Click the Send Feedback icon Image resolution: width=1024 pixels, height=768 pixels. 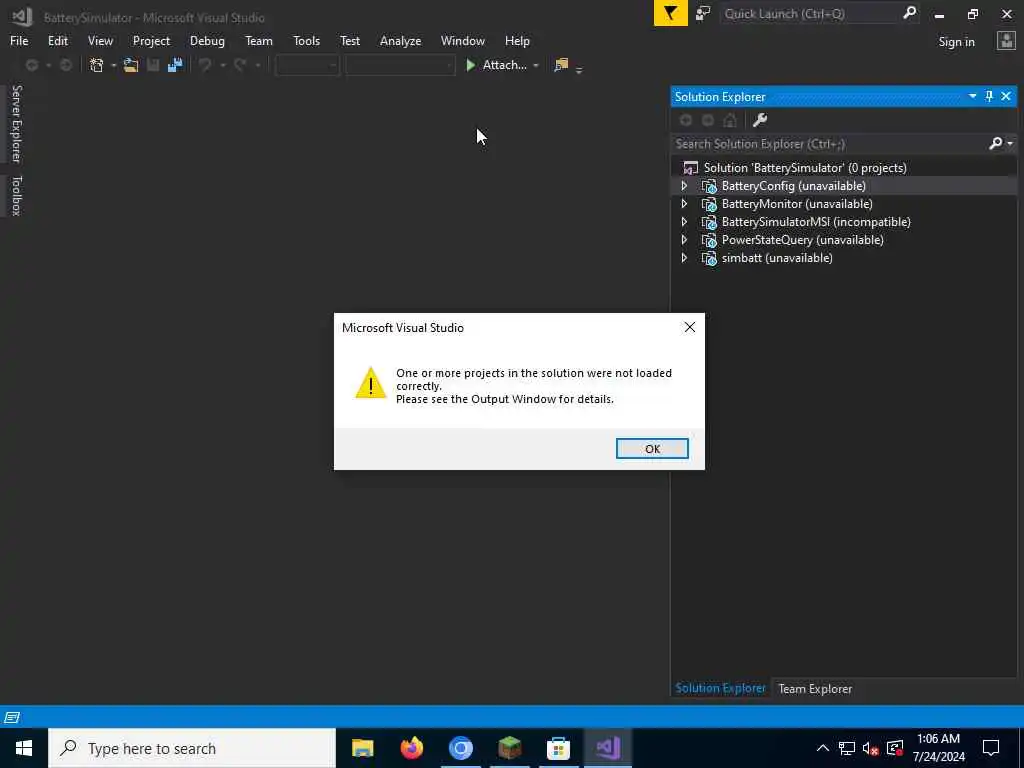tap(703, 13)
